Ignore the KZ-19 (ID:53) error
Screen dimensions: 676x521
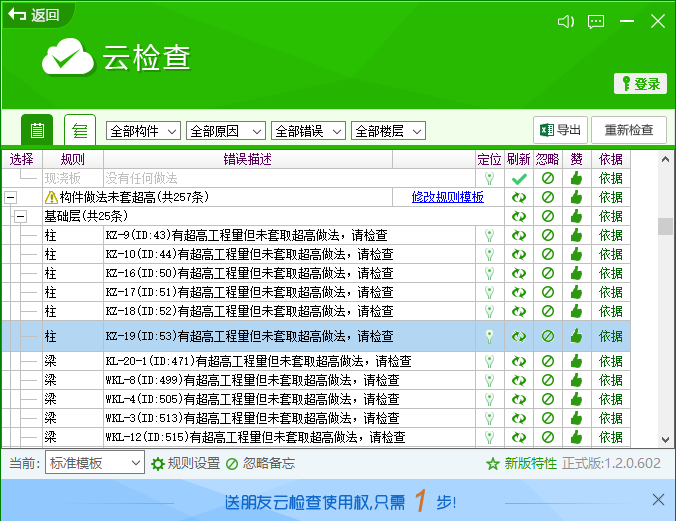coord(548,336)
